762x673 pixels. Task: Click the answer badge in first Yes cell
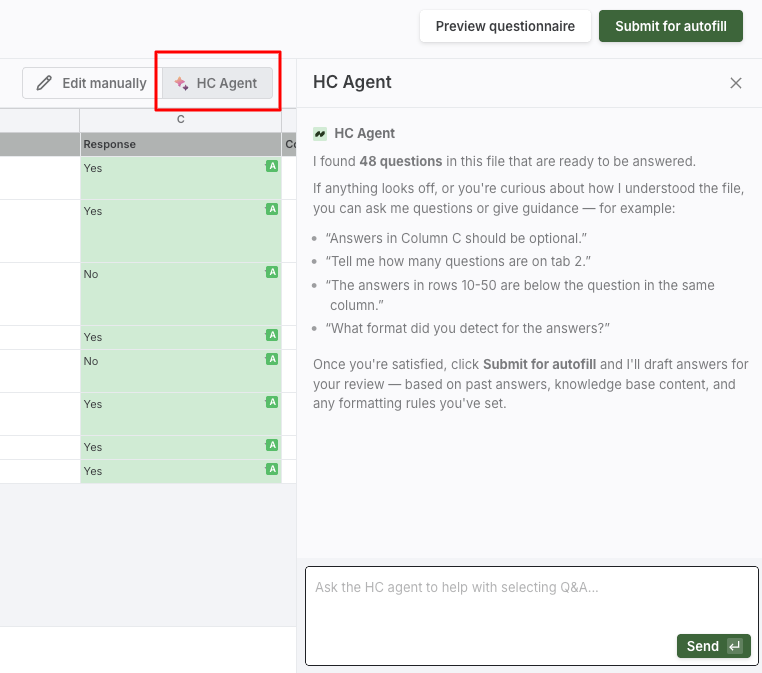tap(272, 166)
